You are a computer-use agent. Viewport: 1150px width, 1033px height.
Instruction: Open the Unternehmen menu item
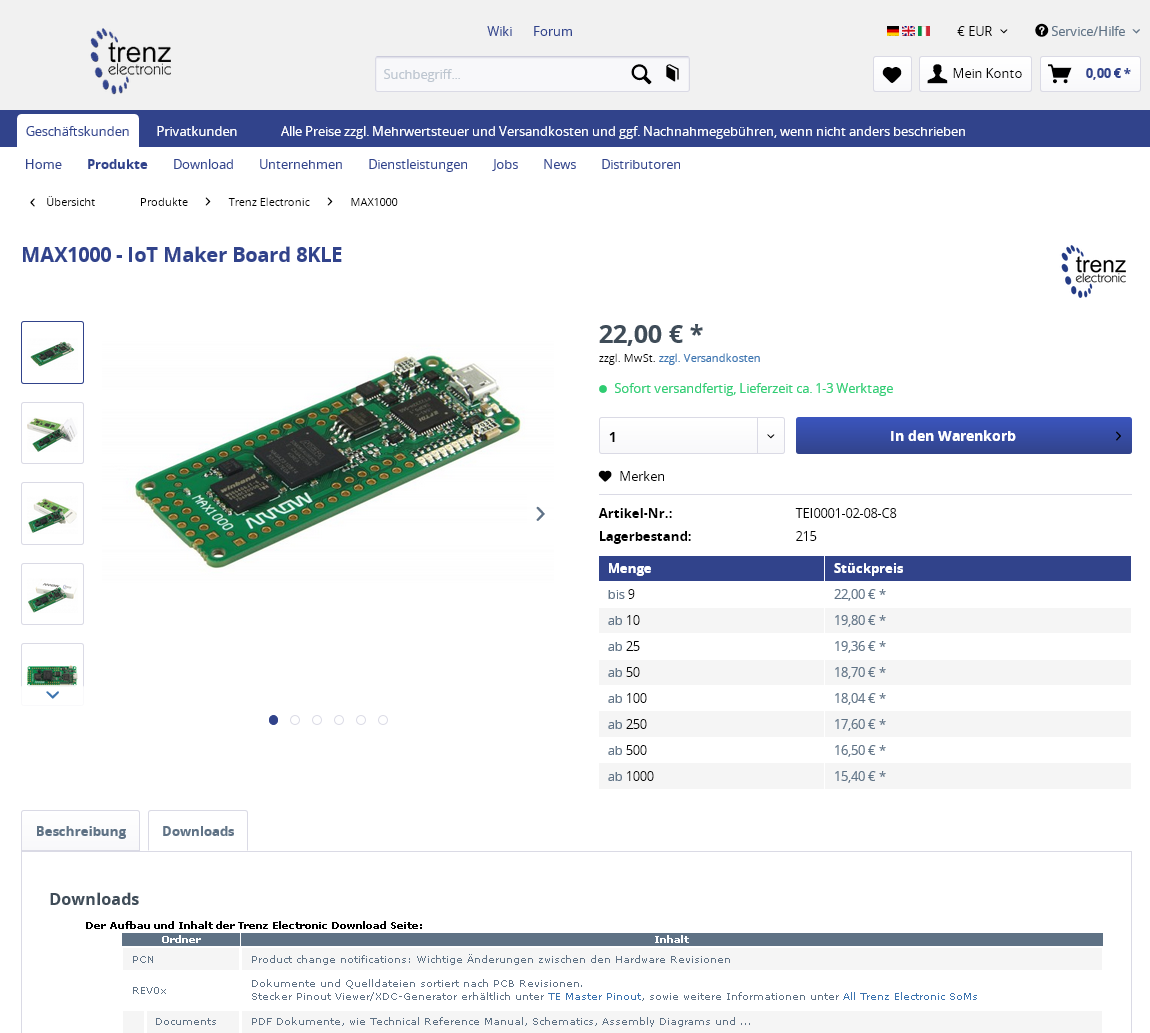click(301, 164)
